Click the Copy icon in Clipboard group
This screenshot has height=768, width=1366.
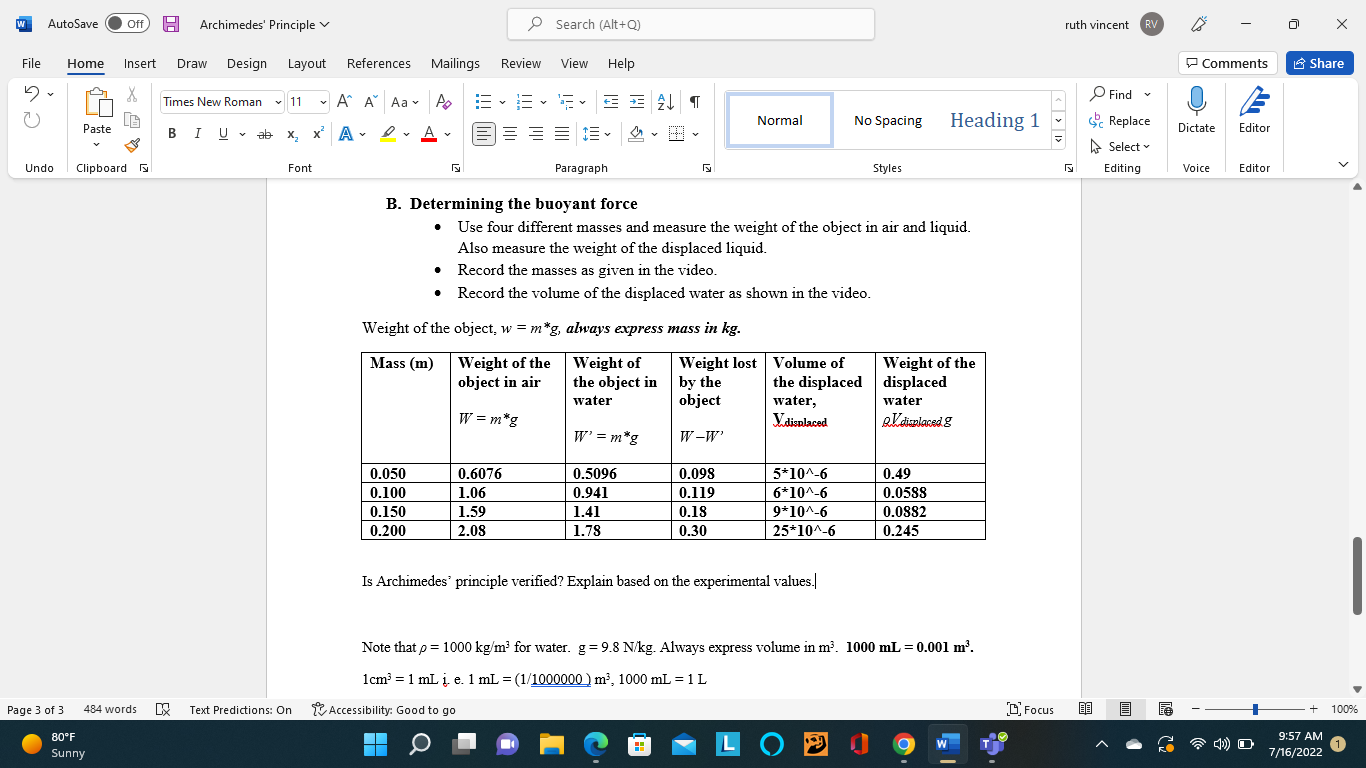pos(131,120)
